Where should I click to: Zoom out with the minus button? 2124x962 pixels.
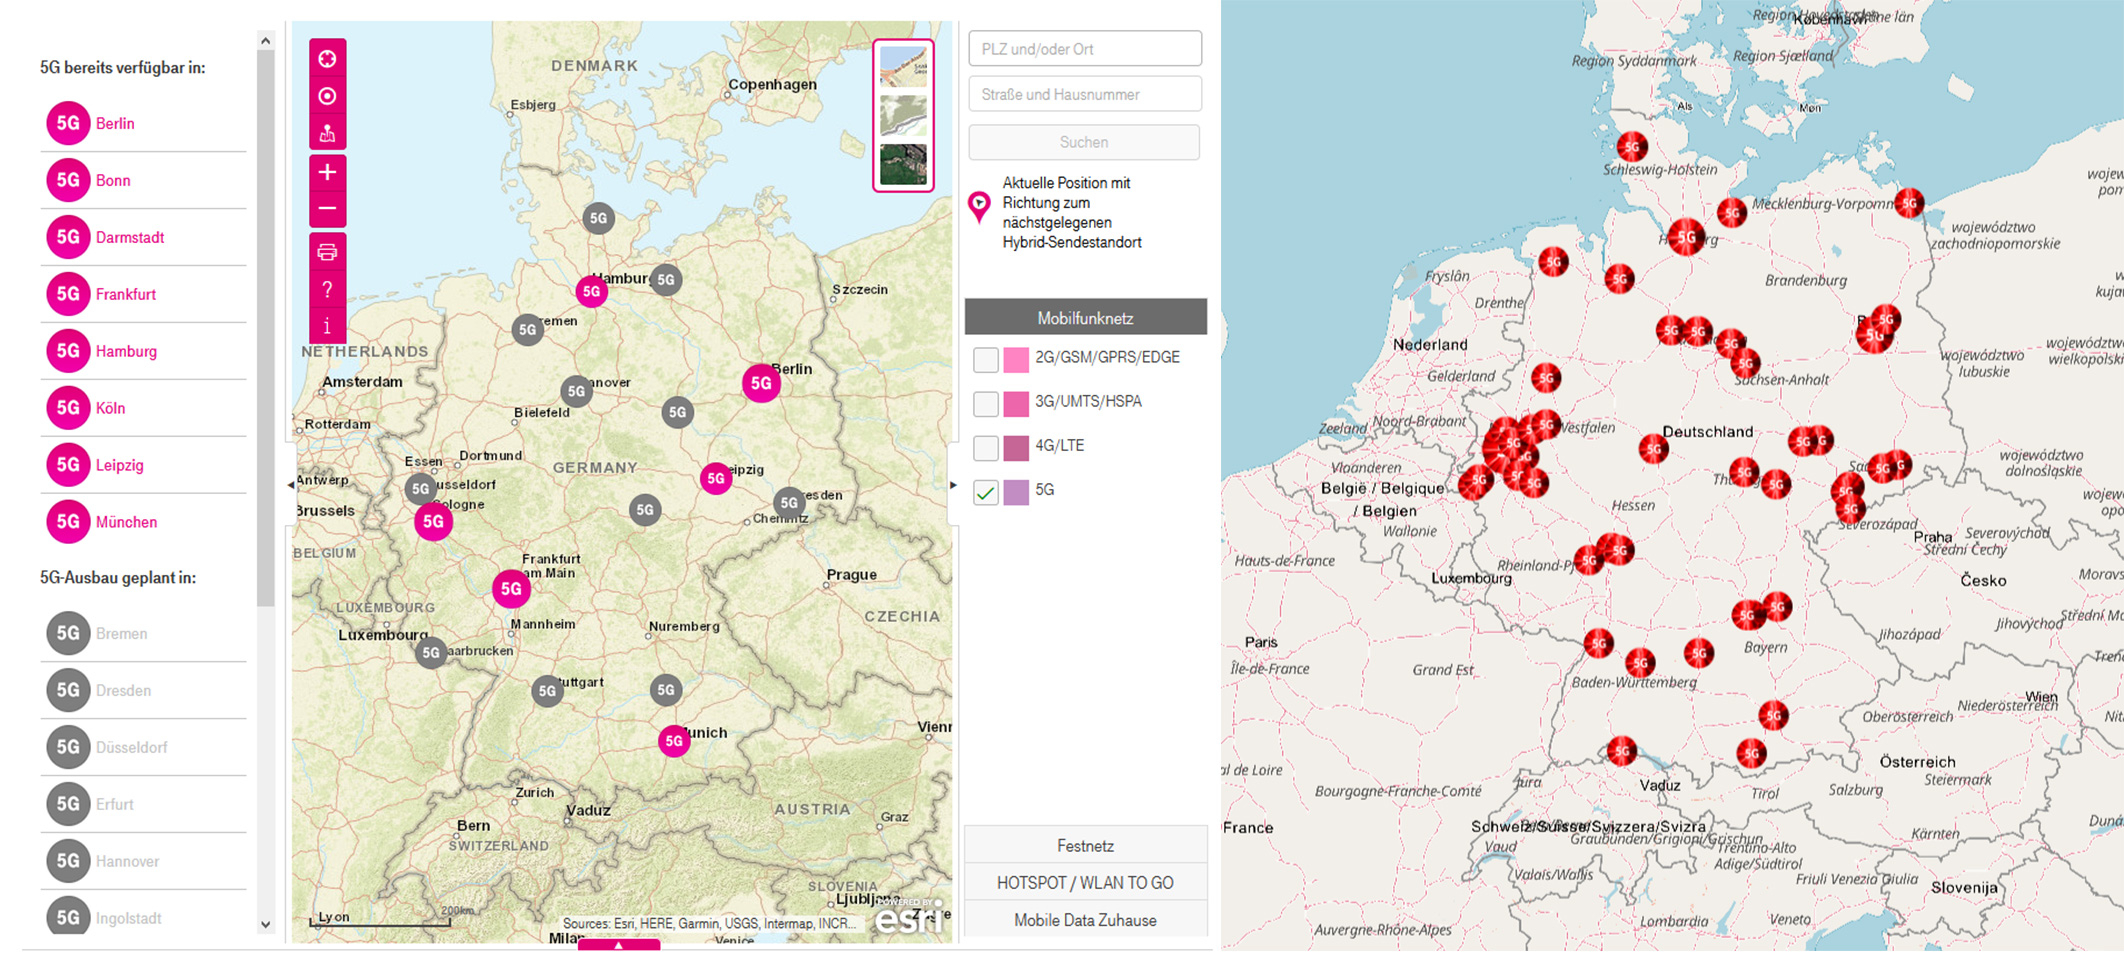[x=327, y=208]
